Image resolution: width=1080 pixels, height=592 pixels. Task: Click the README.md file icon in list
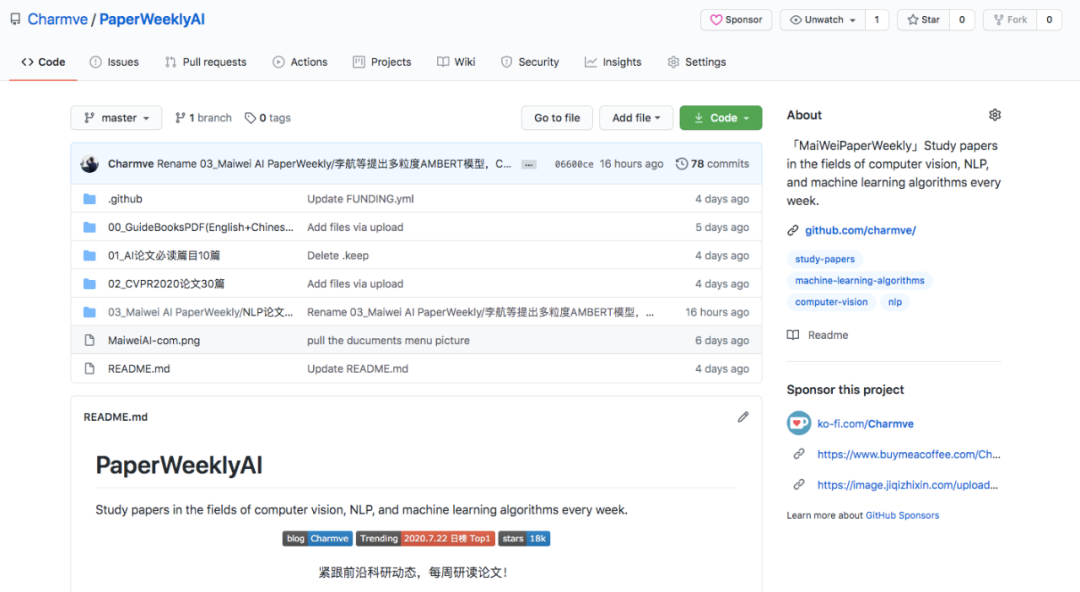coord(90,369)
